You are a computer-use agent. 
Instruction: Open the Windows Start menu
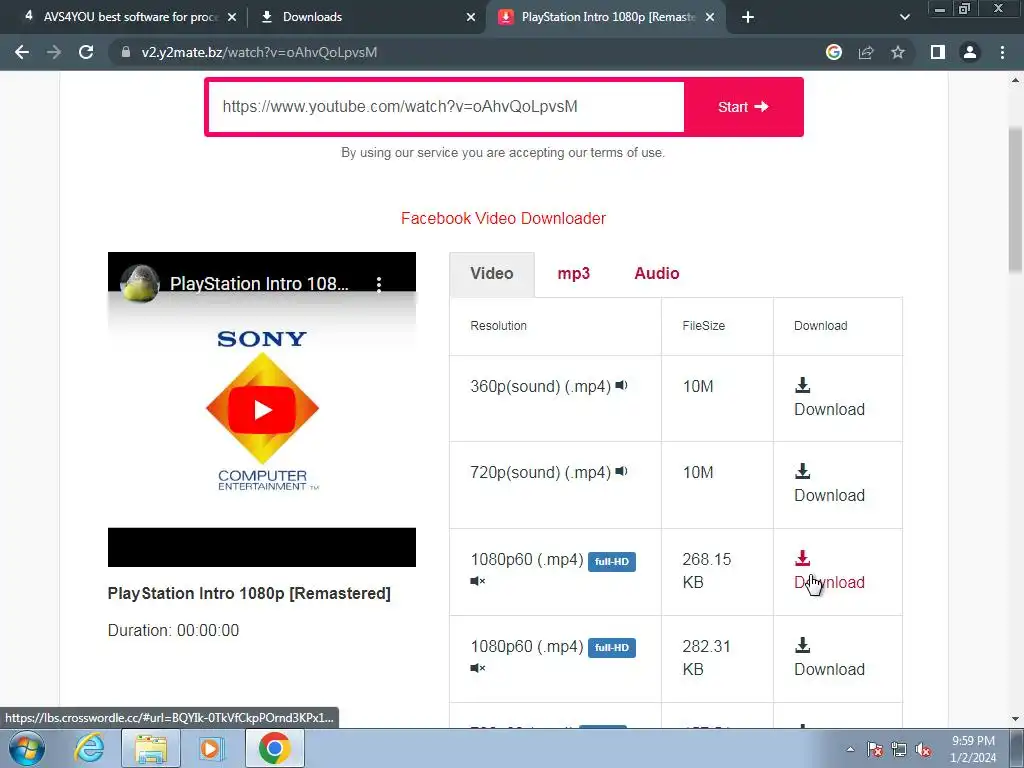27,749
